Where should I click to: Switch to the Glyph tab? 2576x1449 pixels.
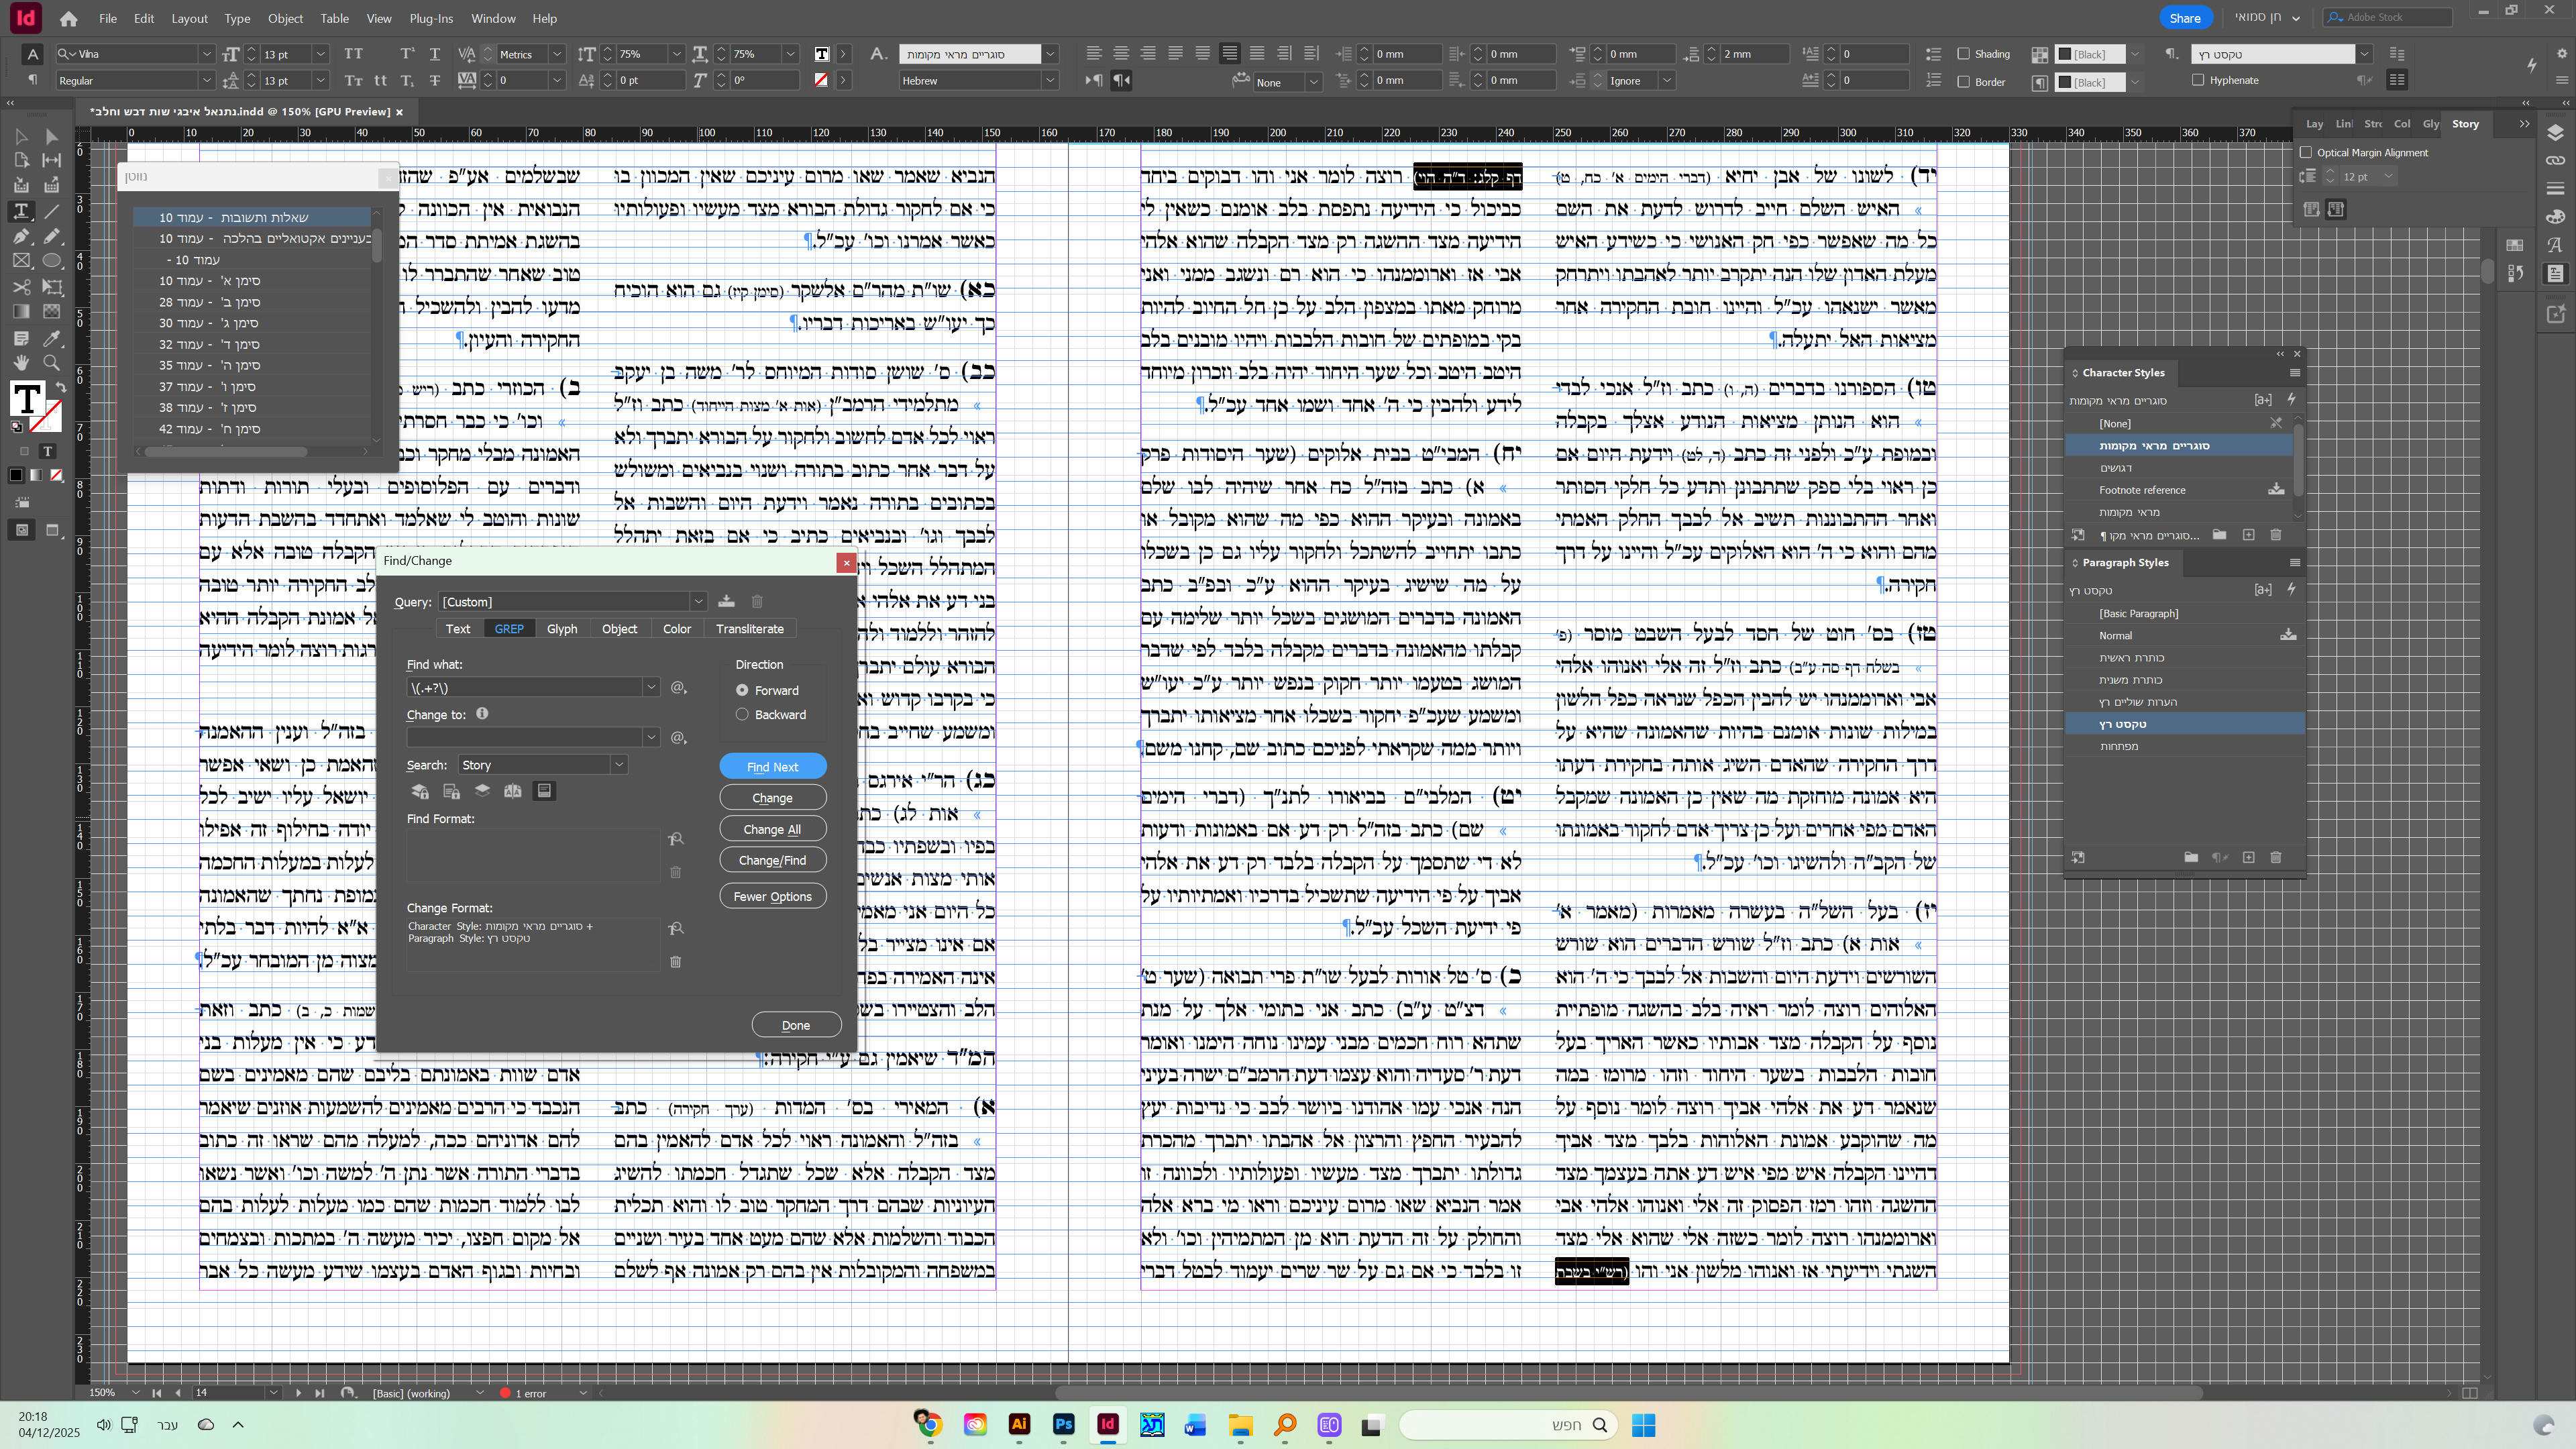point(562,629)
